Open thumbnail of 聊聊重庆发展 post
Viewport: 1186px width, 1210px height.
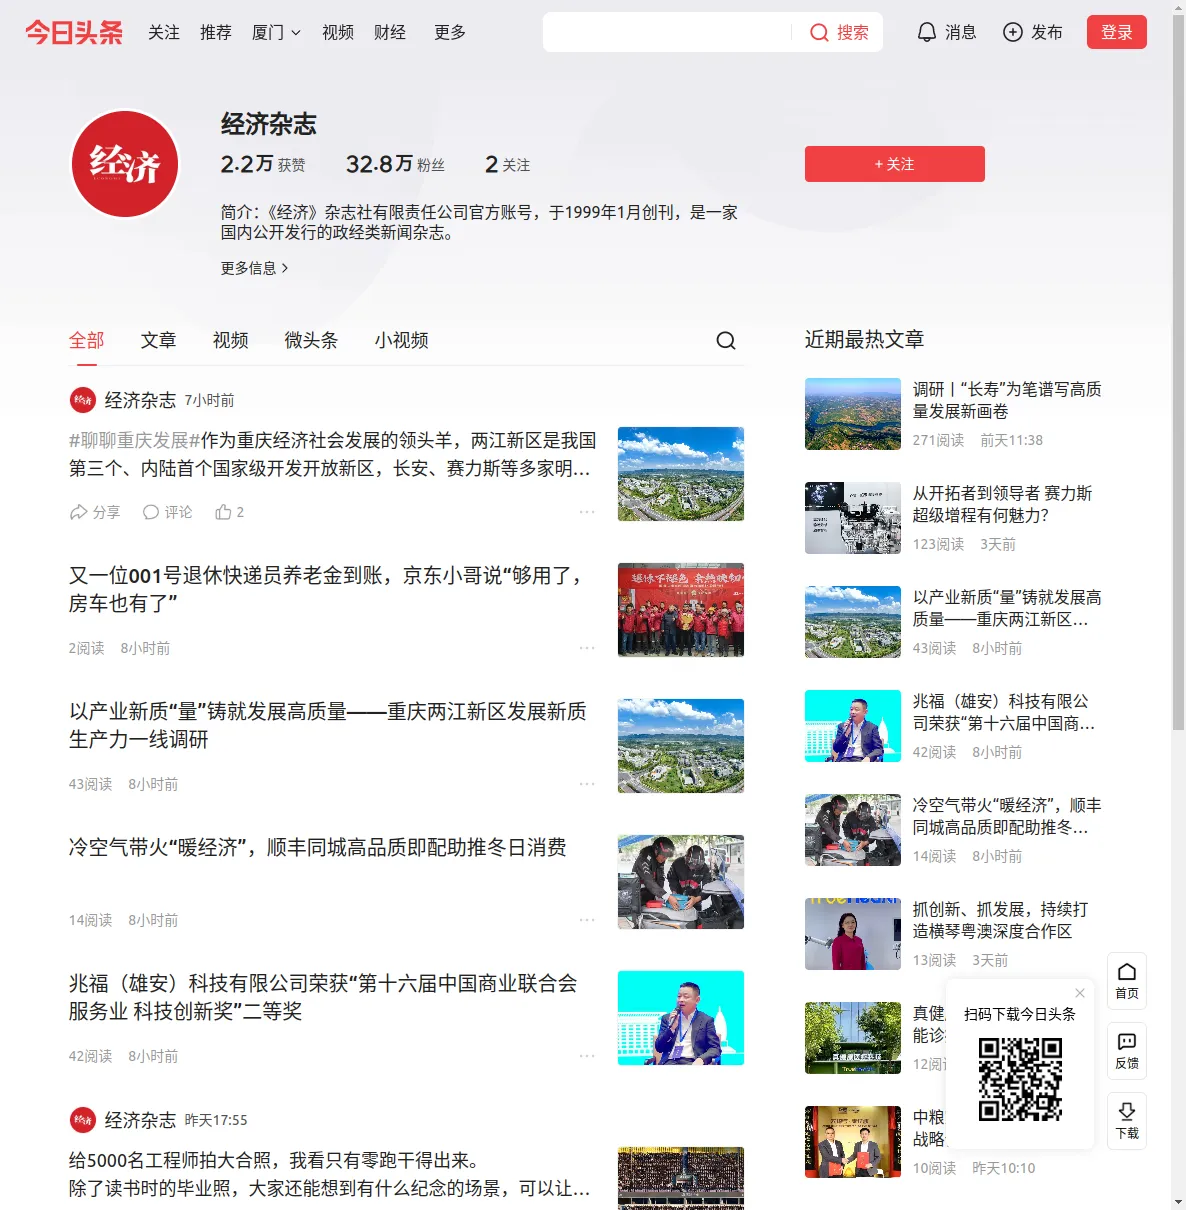(x=681, y=474)
